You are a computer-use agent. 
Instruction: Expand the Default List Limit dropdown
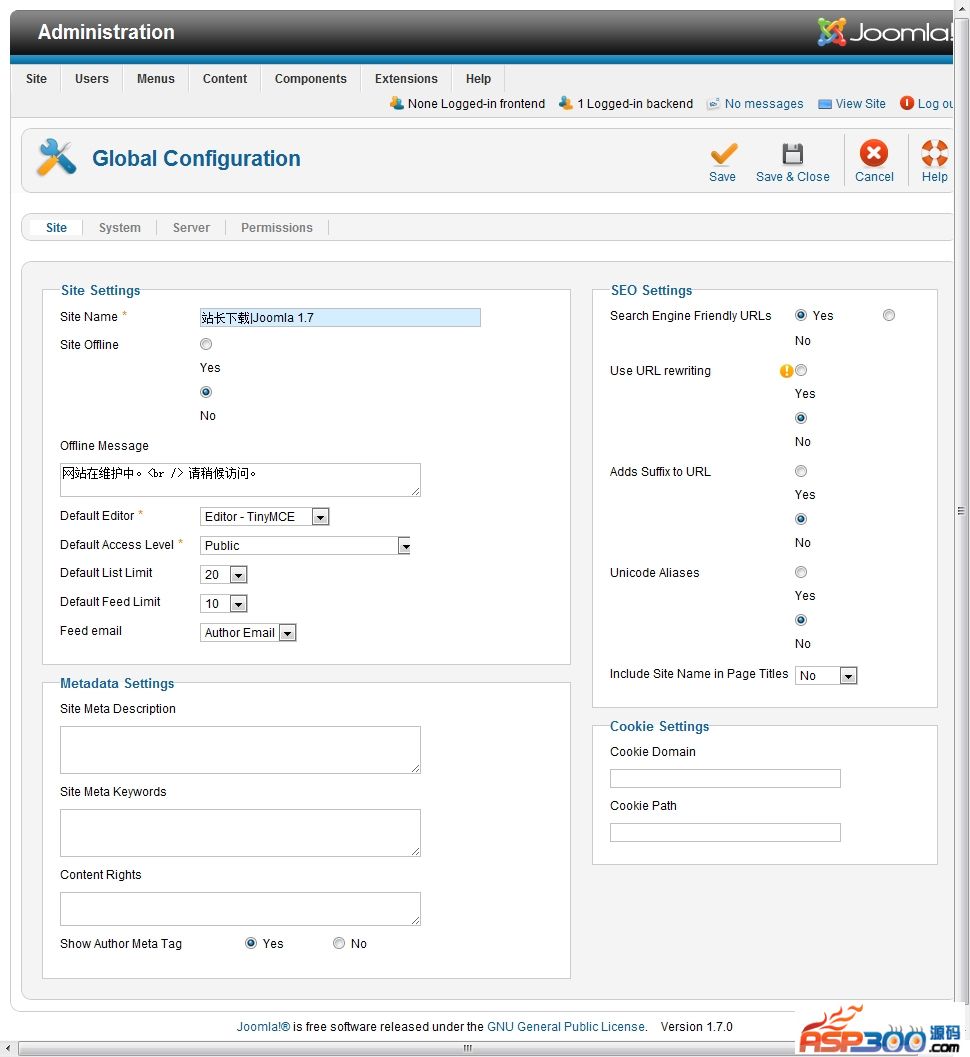238,575
